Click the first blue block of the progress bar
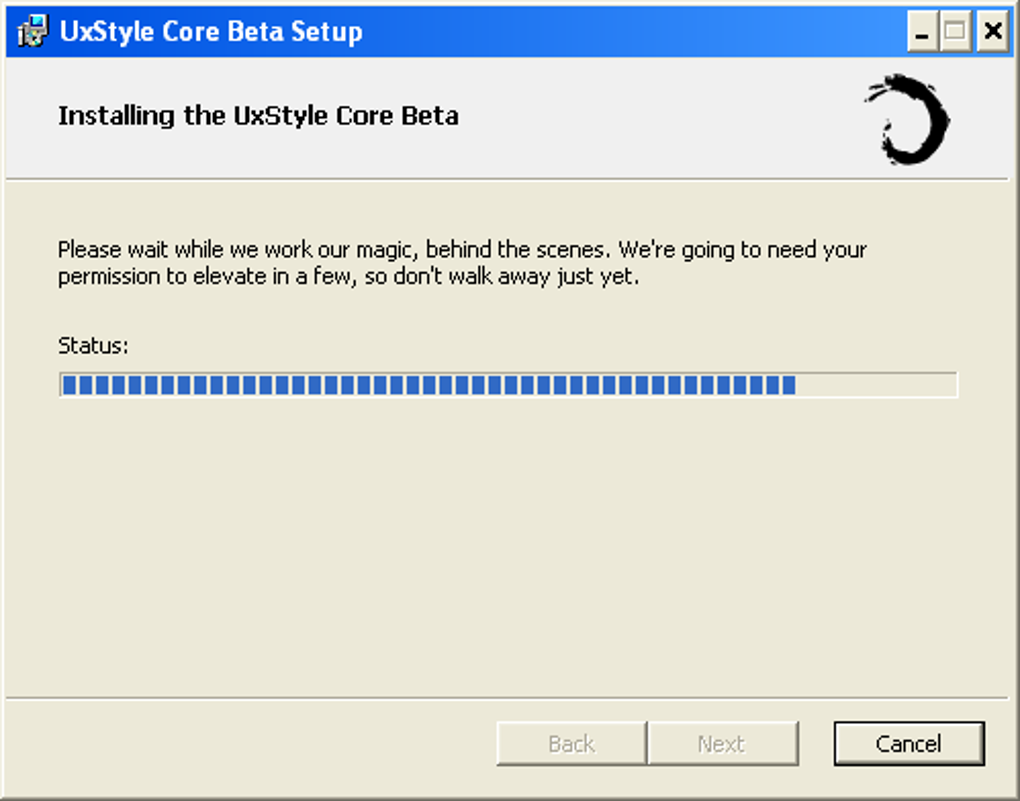The image size is (1020, 801). click(69, 385)
